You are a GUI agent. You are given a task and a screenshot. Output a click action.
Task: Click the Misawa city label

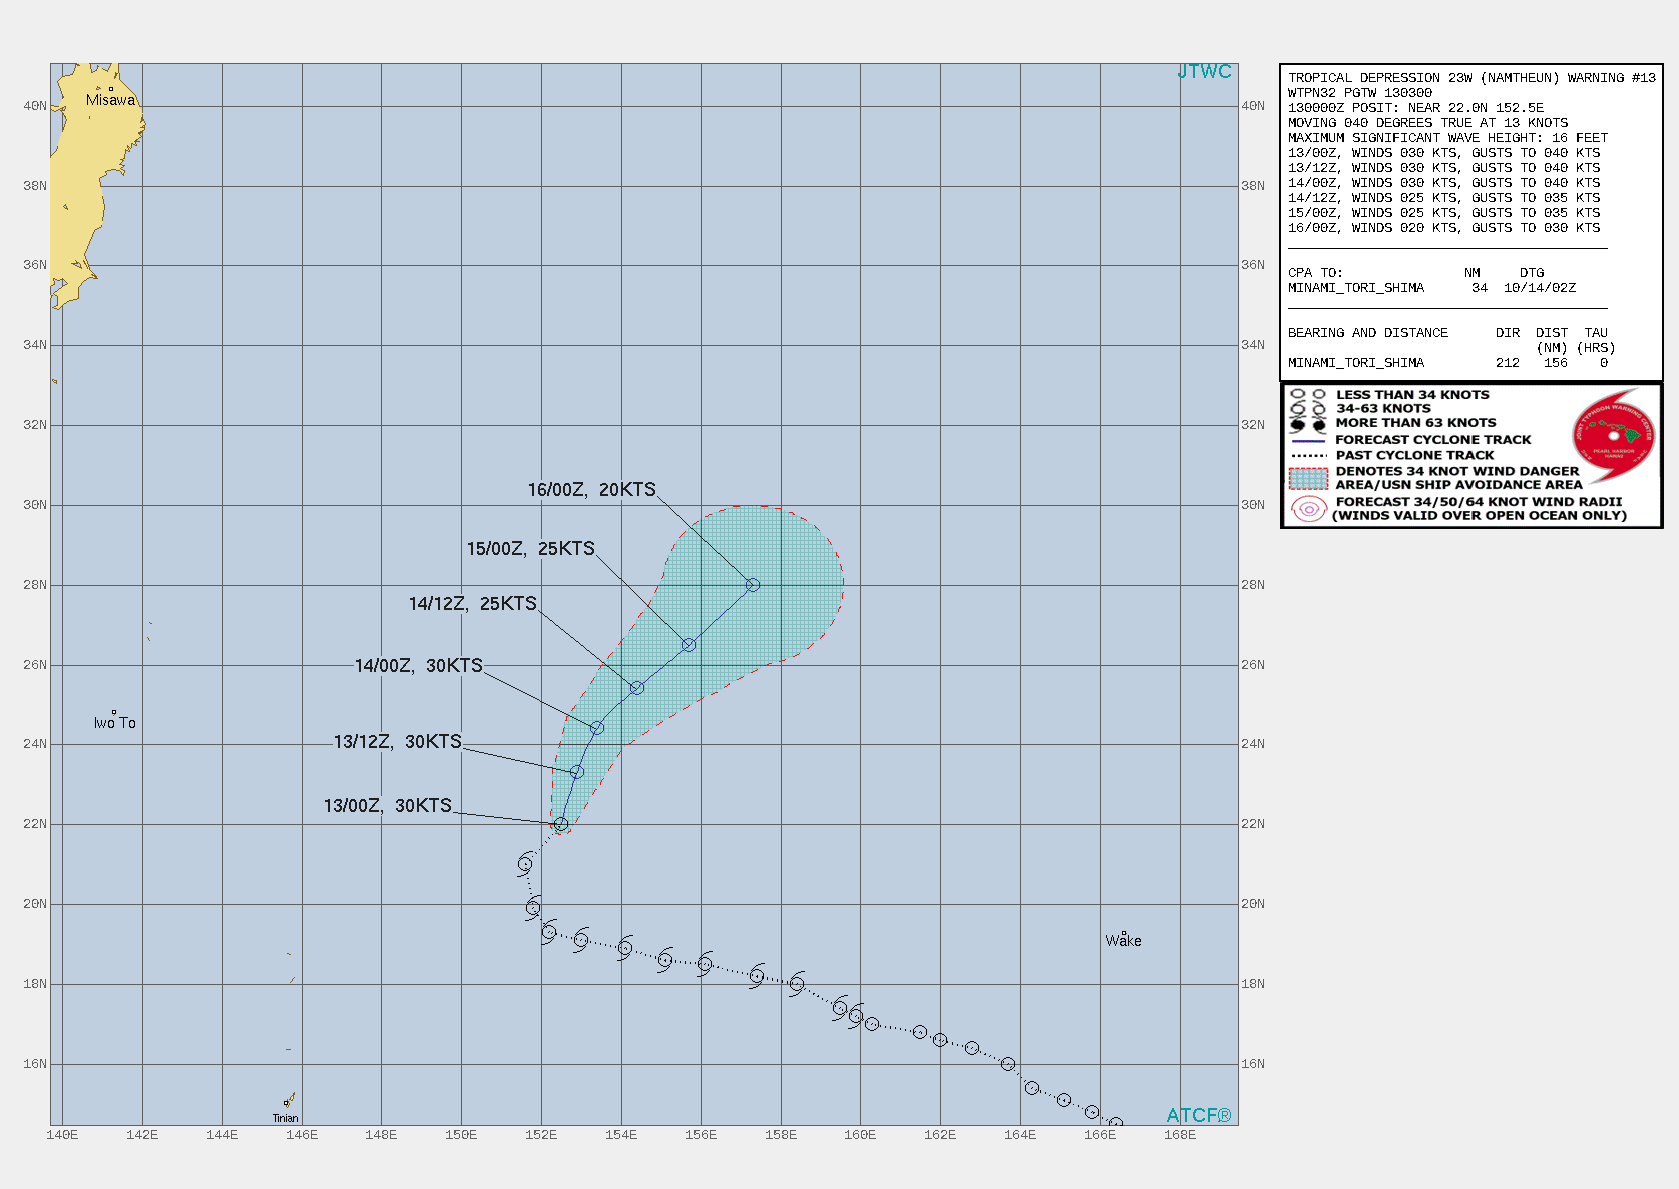(x=112, y=101)
